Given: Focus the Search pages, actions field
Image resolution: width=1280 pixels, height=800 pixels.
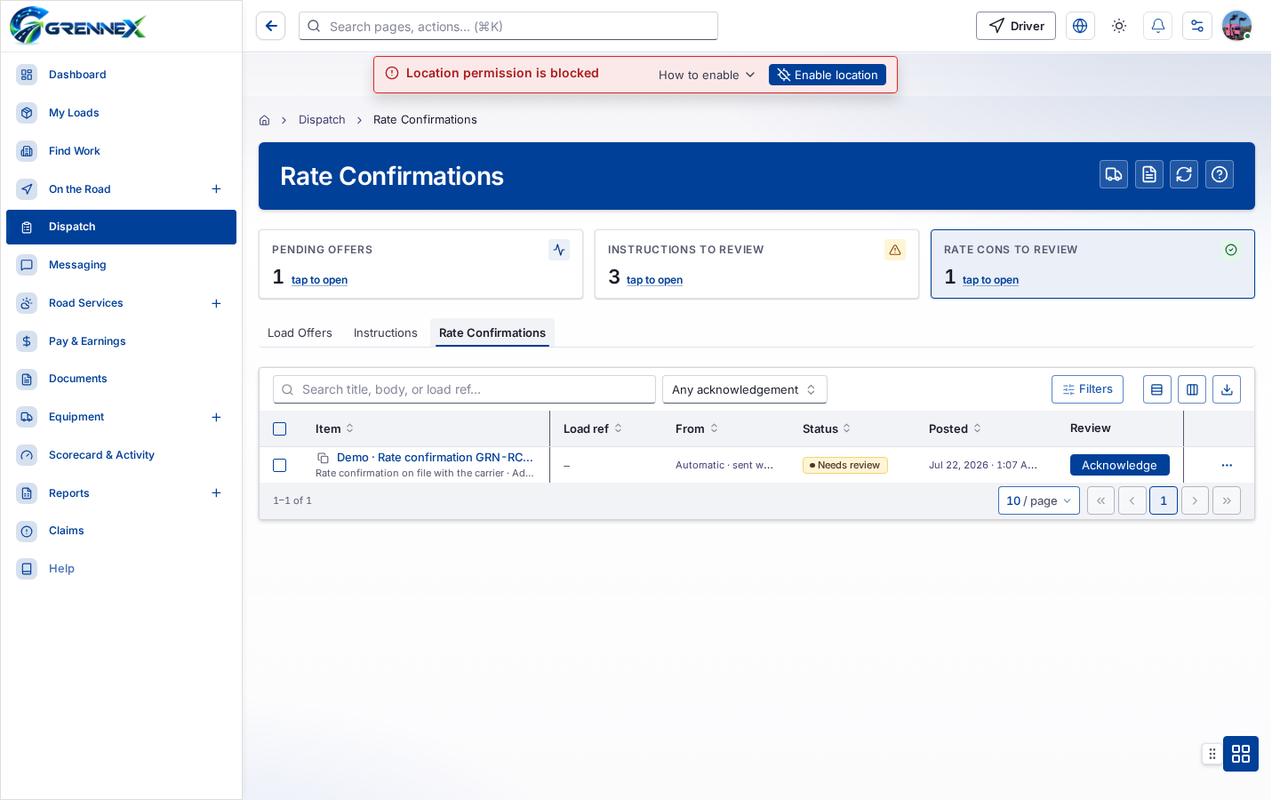Looking at the screenshot, I should (x=508, y=26).
